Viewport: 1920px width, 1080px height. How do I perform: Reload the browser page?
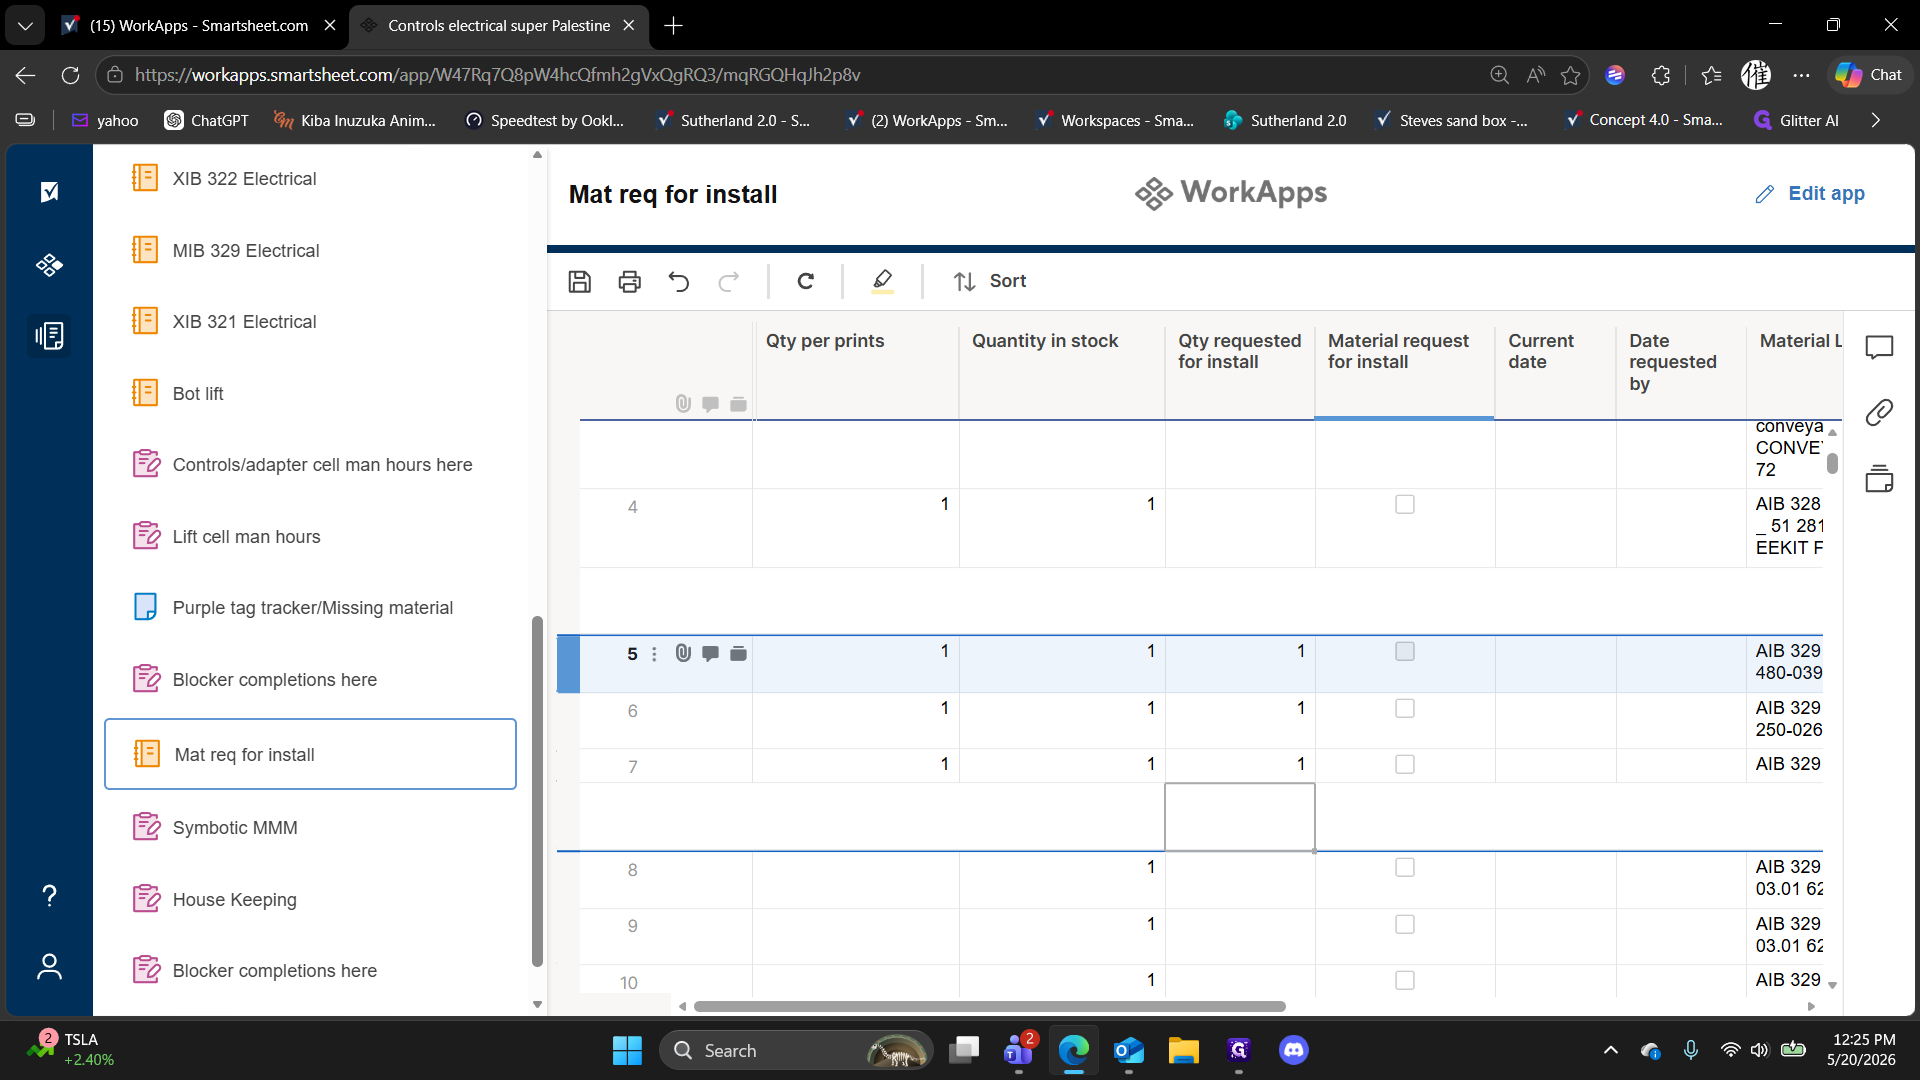pyautogui.click(x=70, y=75)
